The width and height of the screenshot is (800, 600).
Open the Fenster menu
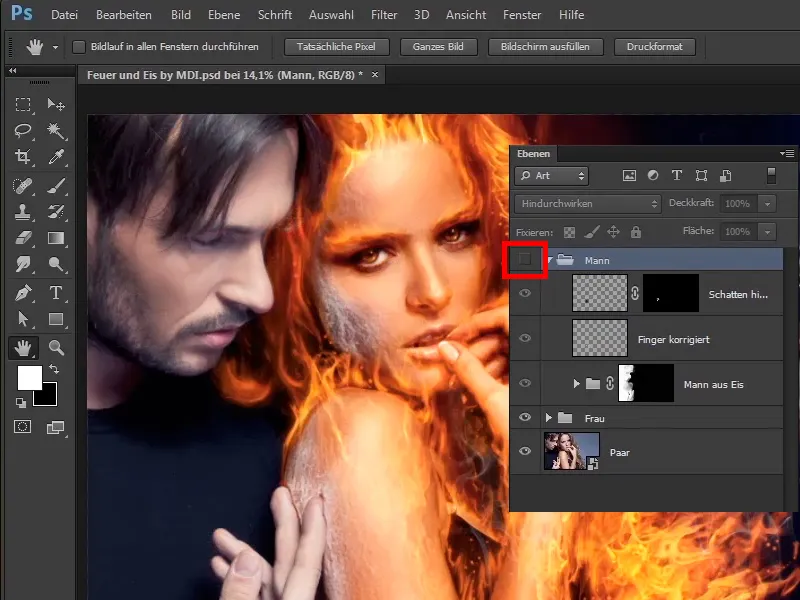click(x=522, y=15)
